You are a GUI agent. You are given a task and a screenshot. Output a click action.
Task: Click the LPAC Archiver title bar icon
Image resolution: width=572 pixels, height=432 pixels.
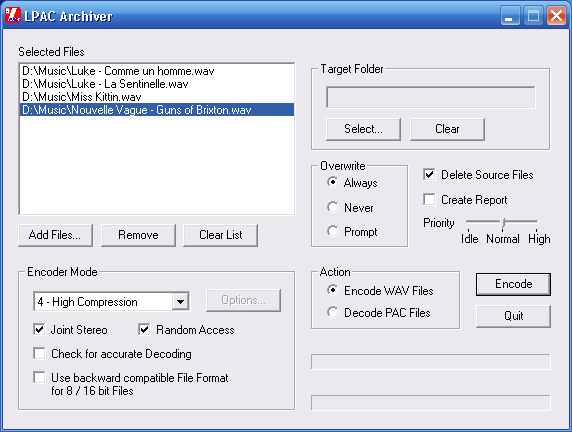(x=13, y=15)
